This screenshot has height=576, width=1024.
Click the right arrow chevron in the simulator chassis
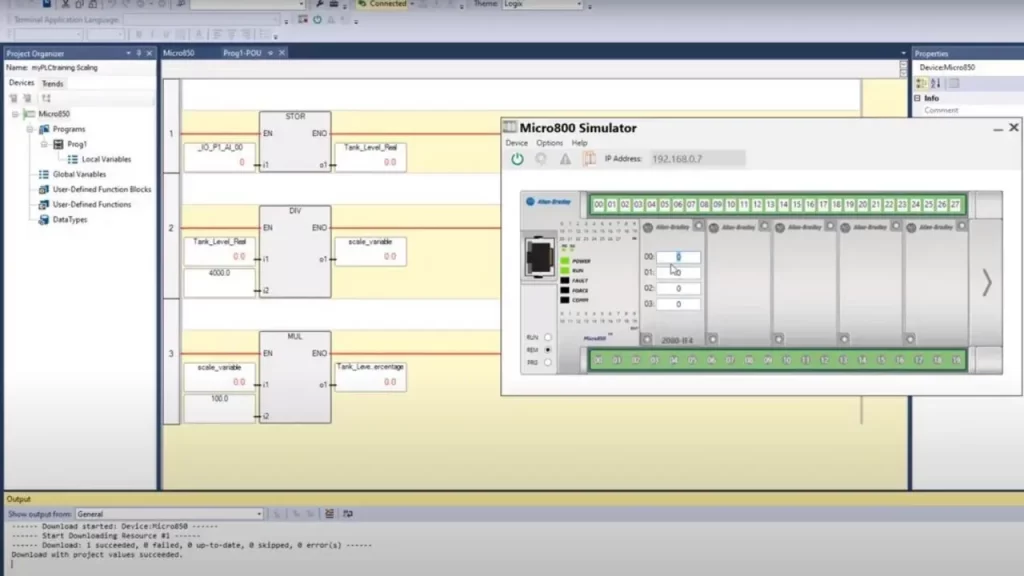[986, 283]
